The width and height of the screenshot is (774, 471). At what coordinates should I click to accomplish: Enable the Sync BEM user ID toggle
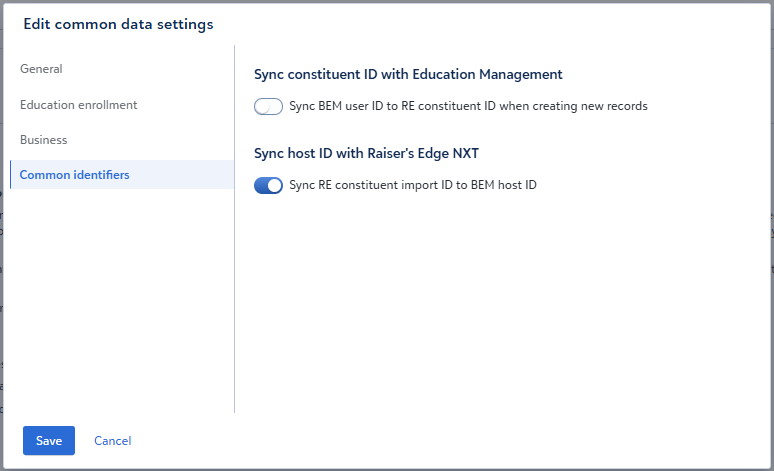tap(268, 106)
